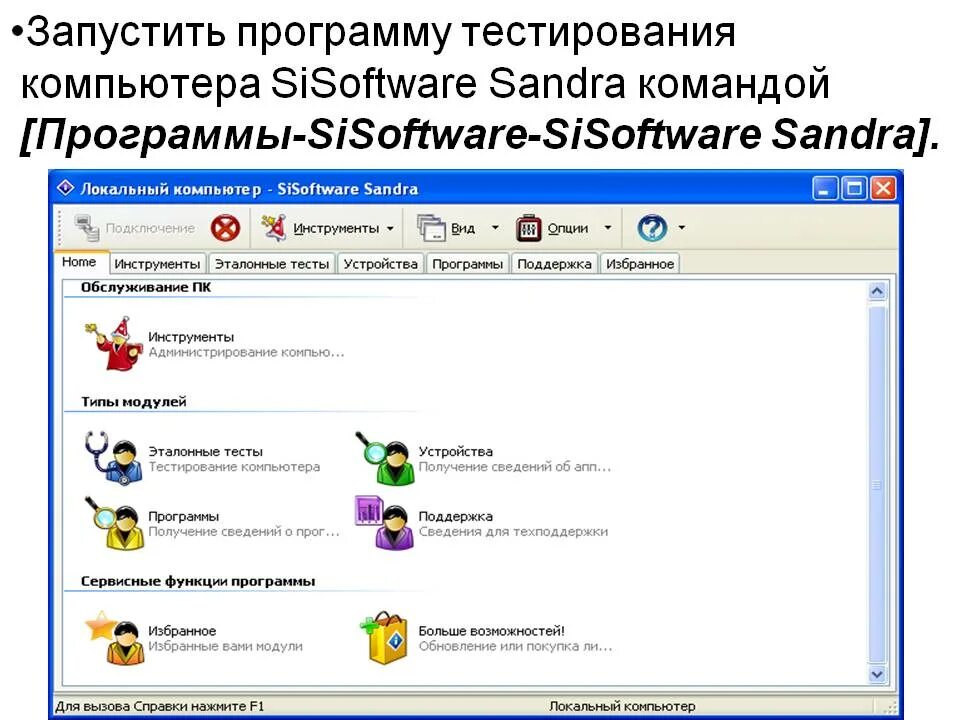960x720 pixels.
Task: Click 'Обновление или покупка ли…' description
Action: click(515, 646)
